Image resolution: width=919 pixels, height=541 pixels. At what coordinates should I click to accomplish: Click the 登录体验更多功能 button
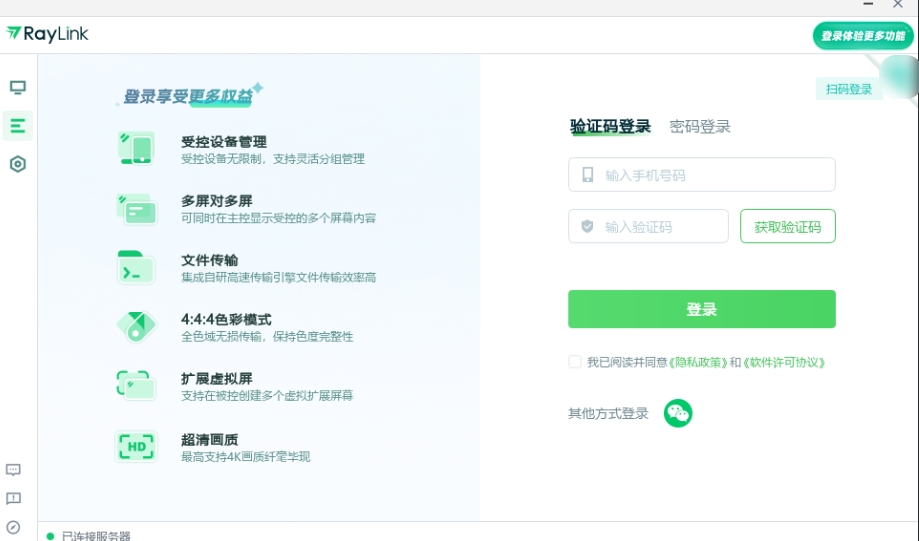[x=863, y=36]
